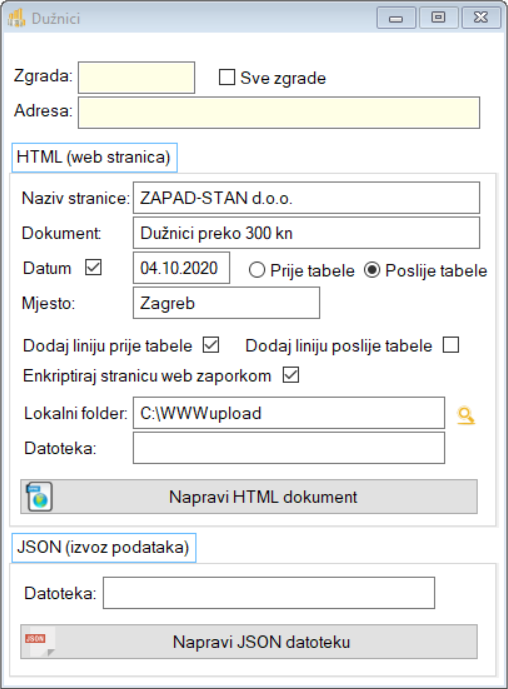This screenshot has height=689, width=508.
Task: Click into the Adresa field
Action: coord(279,112)
